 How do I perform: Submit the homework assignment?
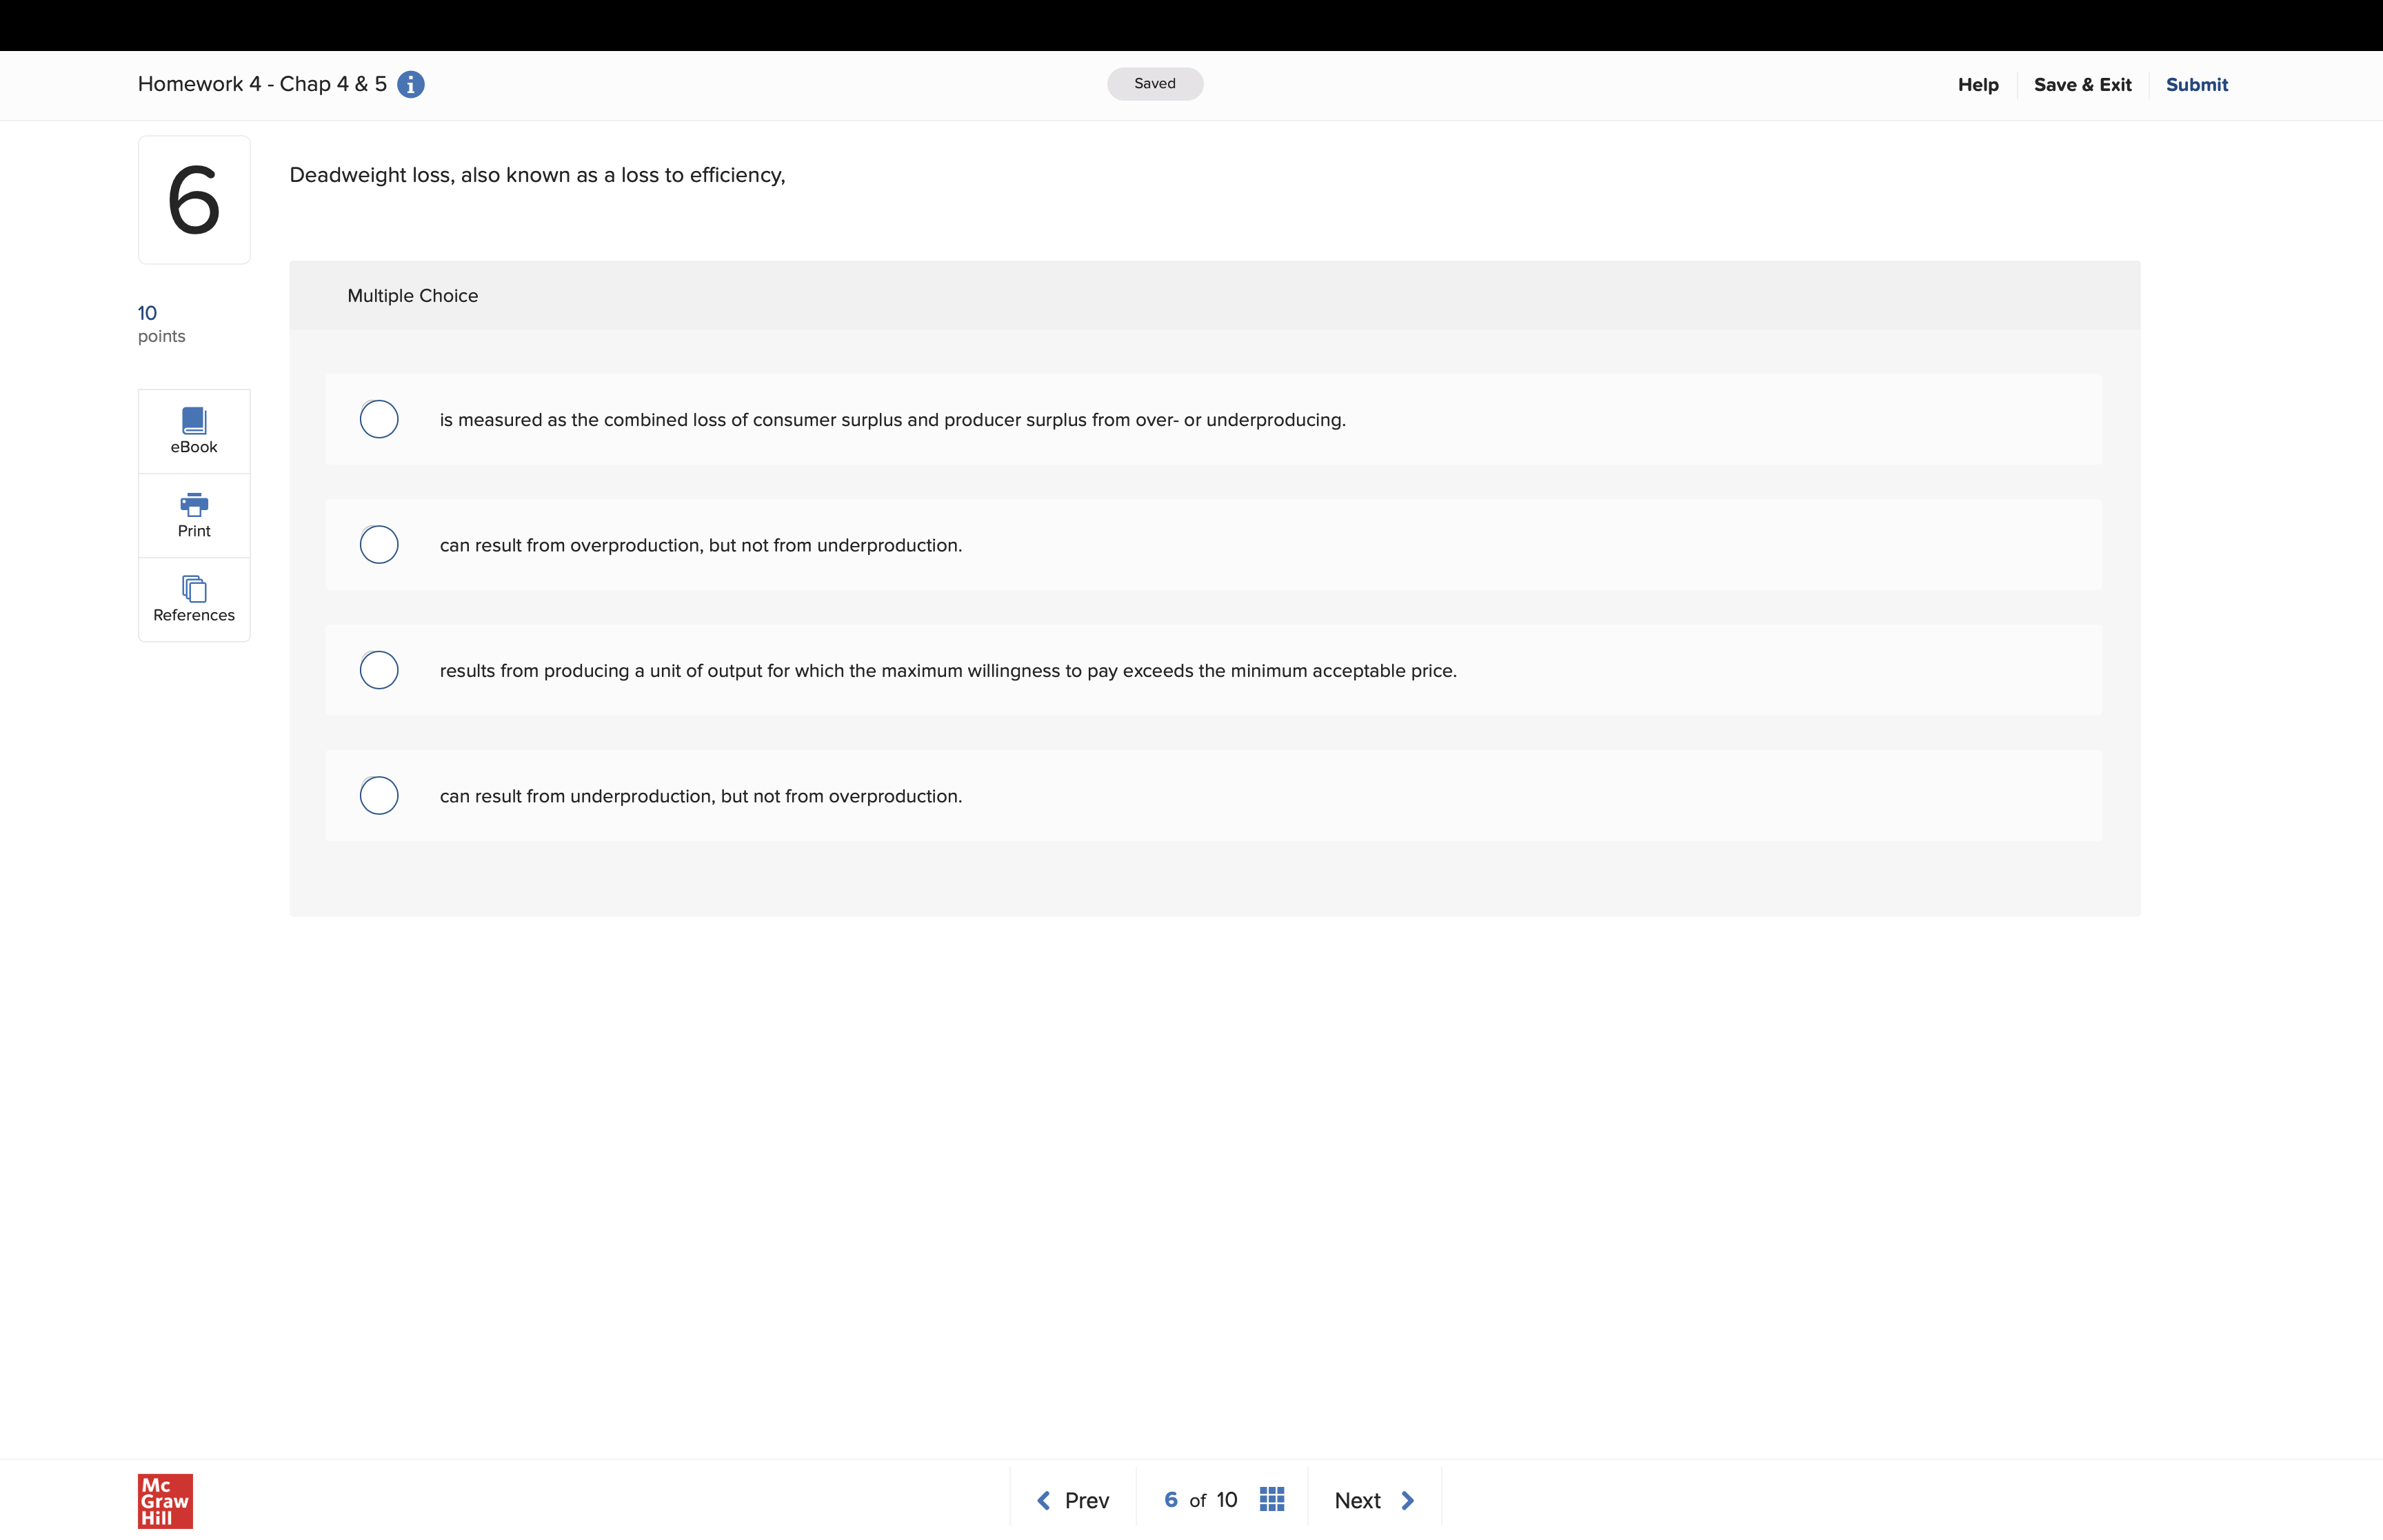click(x=2196, y=85)
